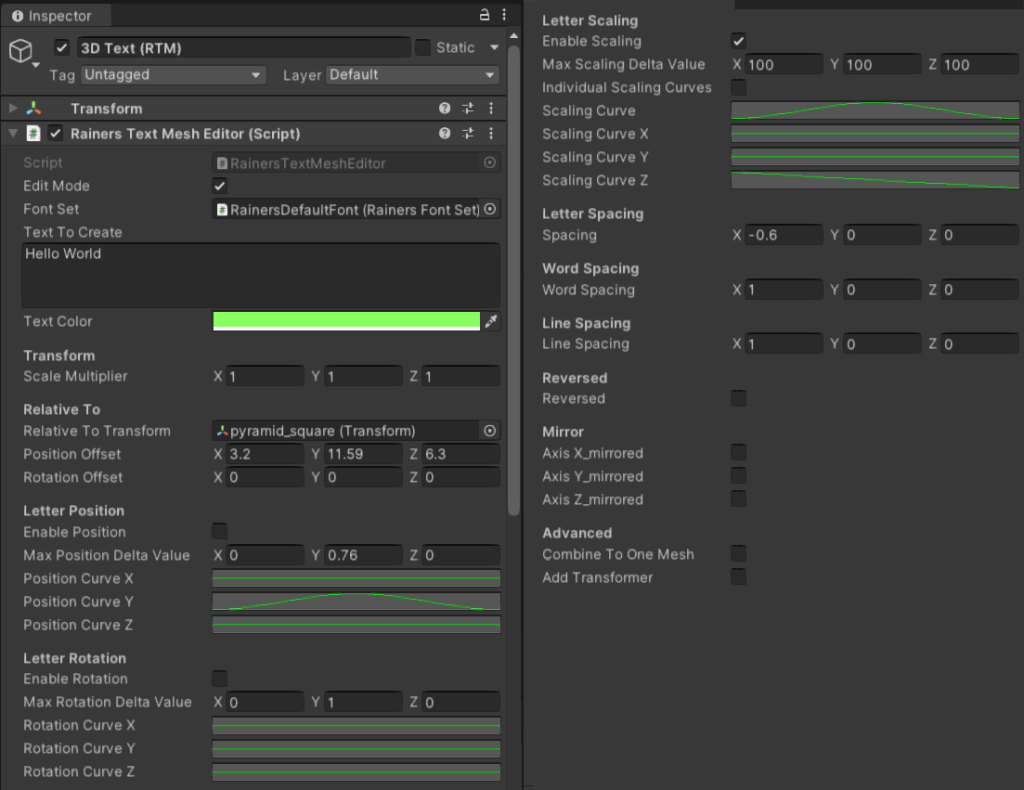
Task: Click Max Scaling Delta Value X field
Action: 784,65
